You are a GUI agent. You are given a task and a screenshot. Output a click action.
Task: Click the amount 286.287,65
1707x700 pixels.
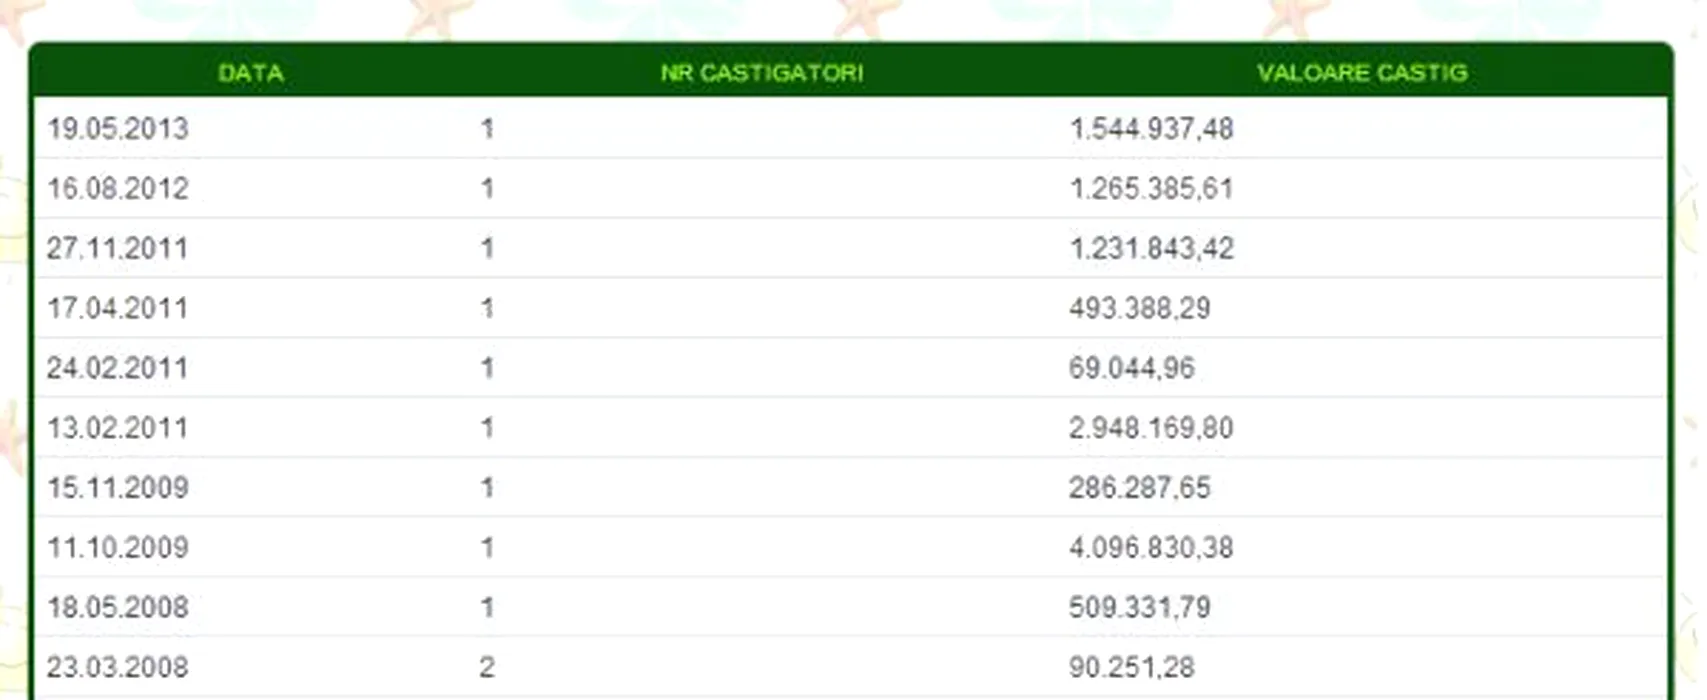coord(1139,488)
